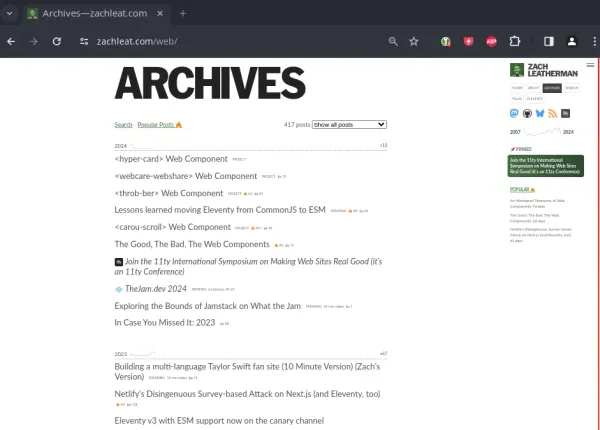Select the Archives nav item in sidebar
The height and width of the screenshot is (430, 600).
pyautogui.click(x=552, y=88)
